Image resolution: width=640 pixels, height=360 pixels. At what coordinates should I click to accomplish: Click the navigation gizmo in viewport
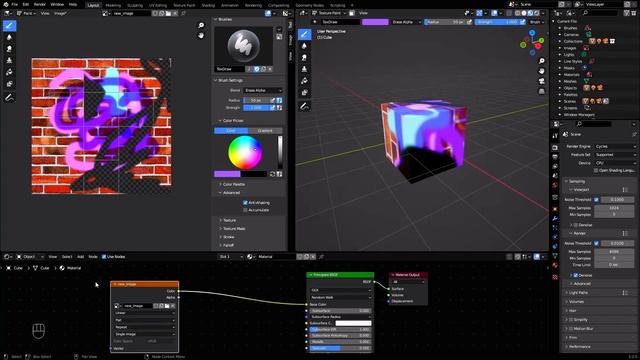point(532,42)
